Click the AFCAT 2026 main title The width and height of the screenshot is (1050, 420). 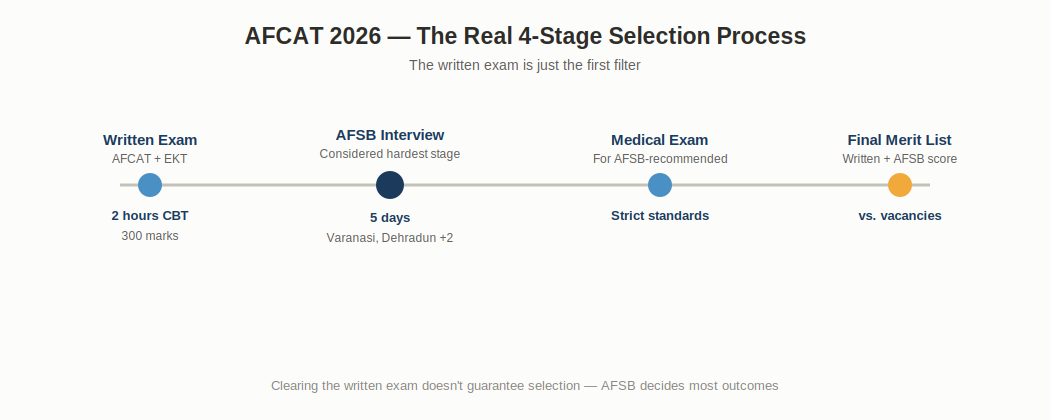tap(525, 36)
